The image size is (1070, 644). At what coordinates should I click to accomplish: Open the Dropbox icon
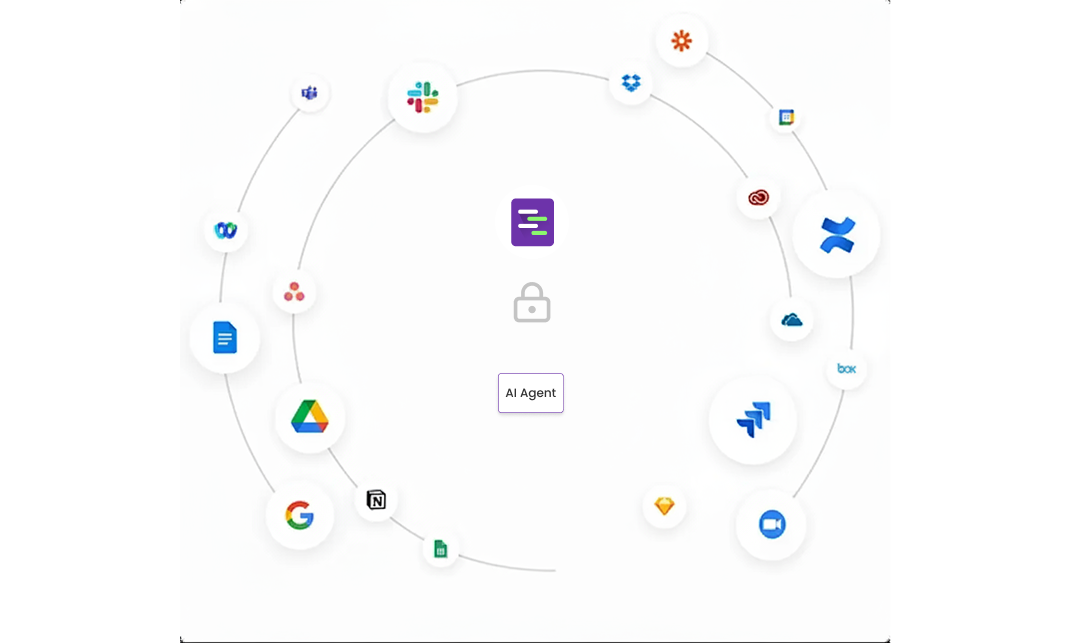click(631, 83)
